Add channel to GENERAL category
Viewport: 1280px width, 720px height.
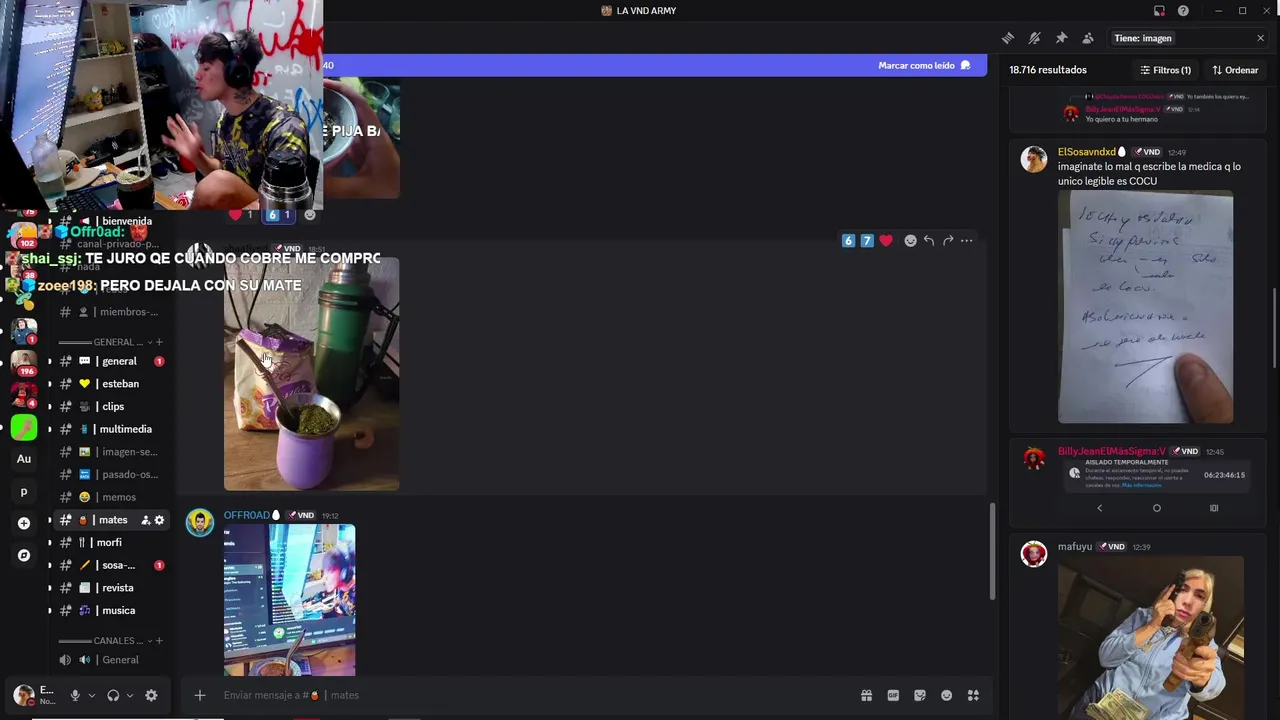[159, 342]
